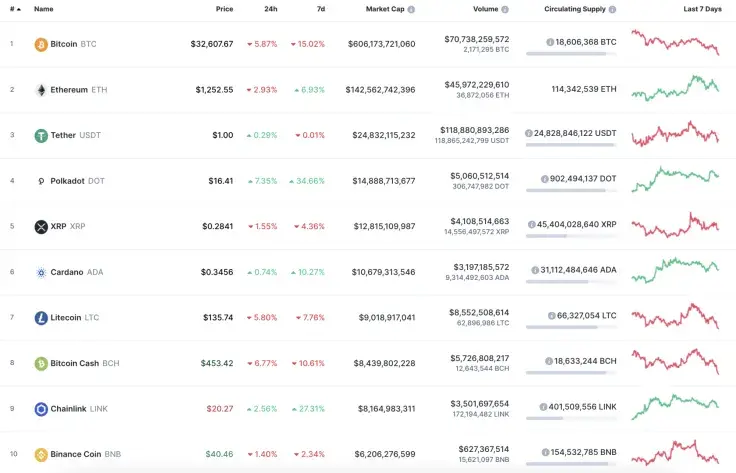
Task: Sort table by the 24h column header
Action: click(271, 9)
